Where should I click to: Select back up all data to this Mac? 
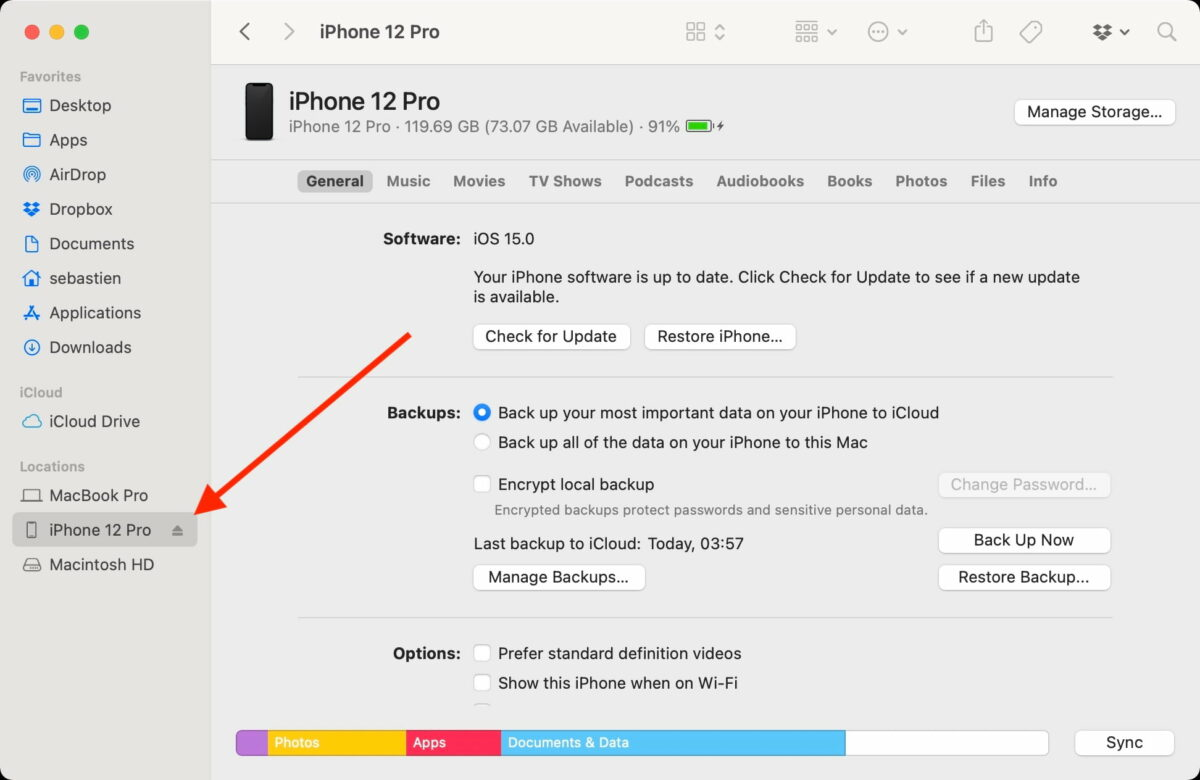pyautogui.click(x=483, y=442)
